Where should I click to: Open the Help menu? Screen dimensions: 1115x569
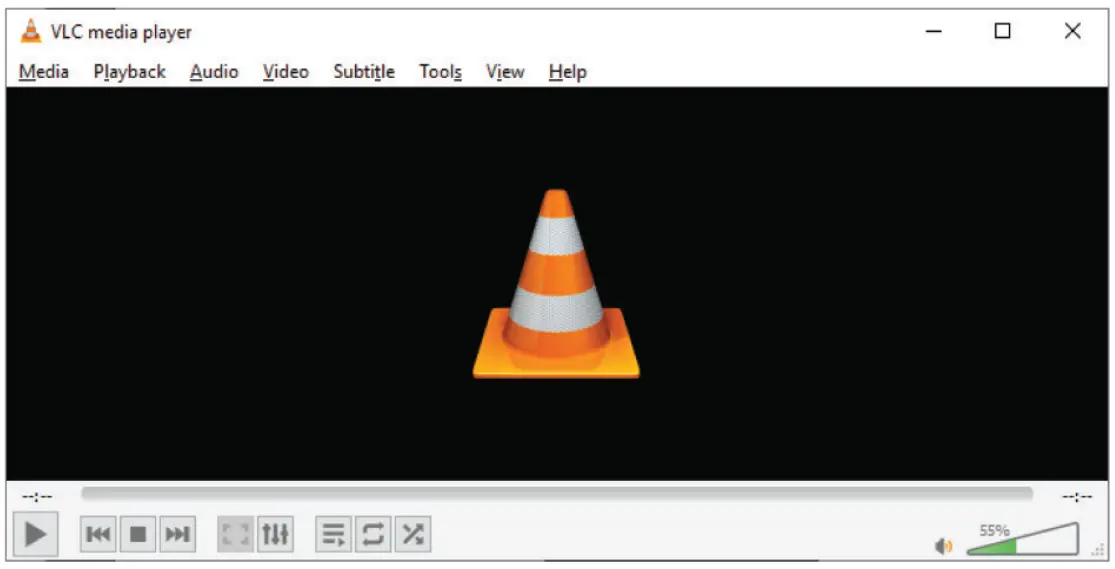(x=567, y=72)
